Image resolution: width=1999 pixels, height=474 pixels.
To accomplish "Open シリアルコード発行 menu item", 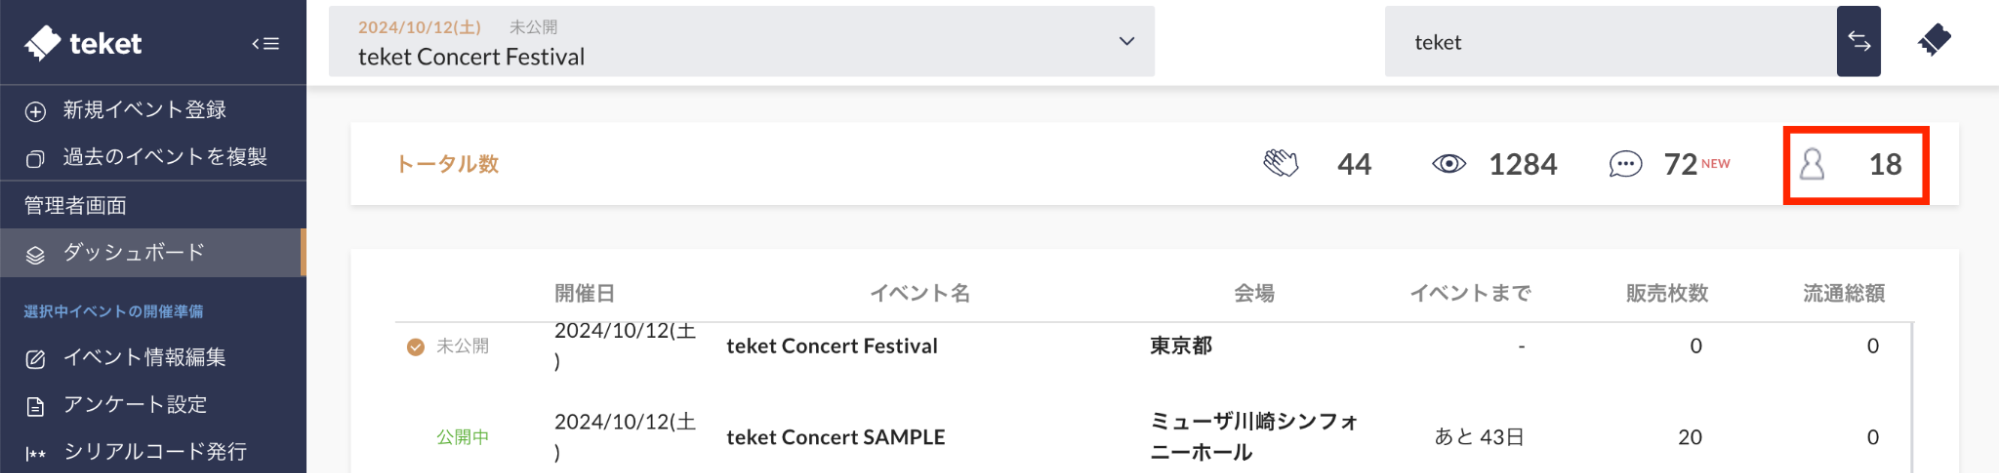I will click(x=155, y=452).
